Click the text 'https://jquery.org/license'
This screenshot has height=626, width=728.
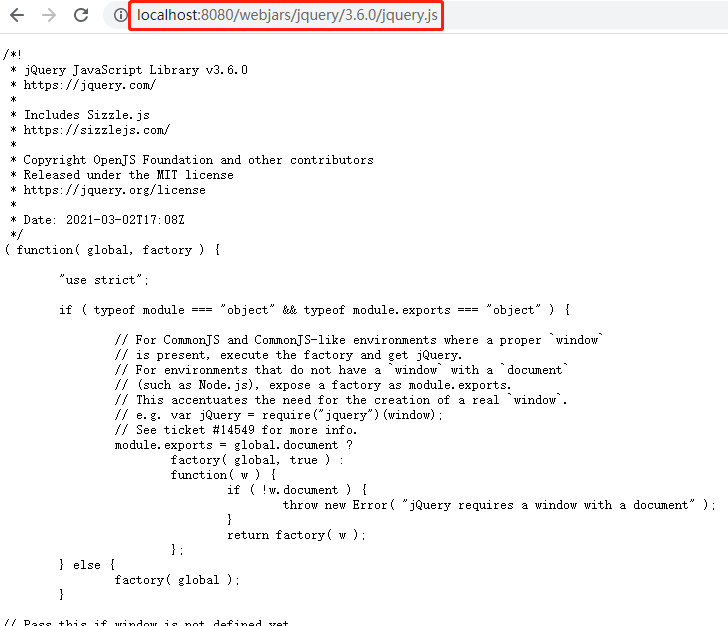coord(115,190)
